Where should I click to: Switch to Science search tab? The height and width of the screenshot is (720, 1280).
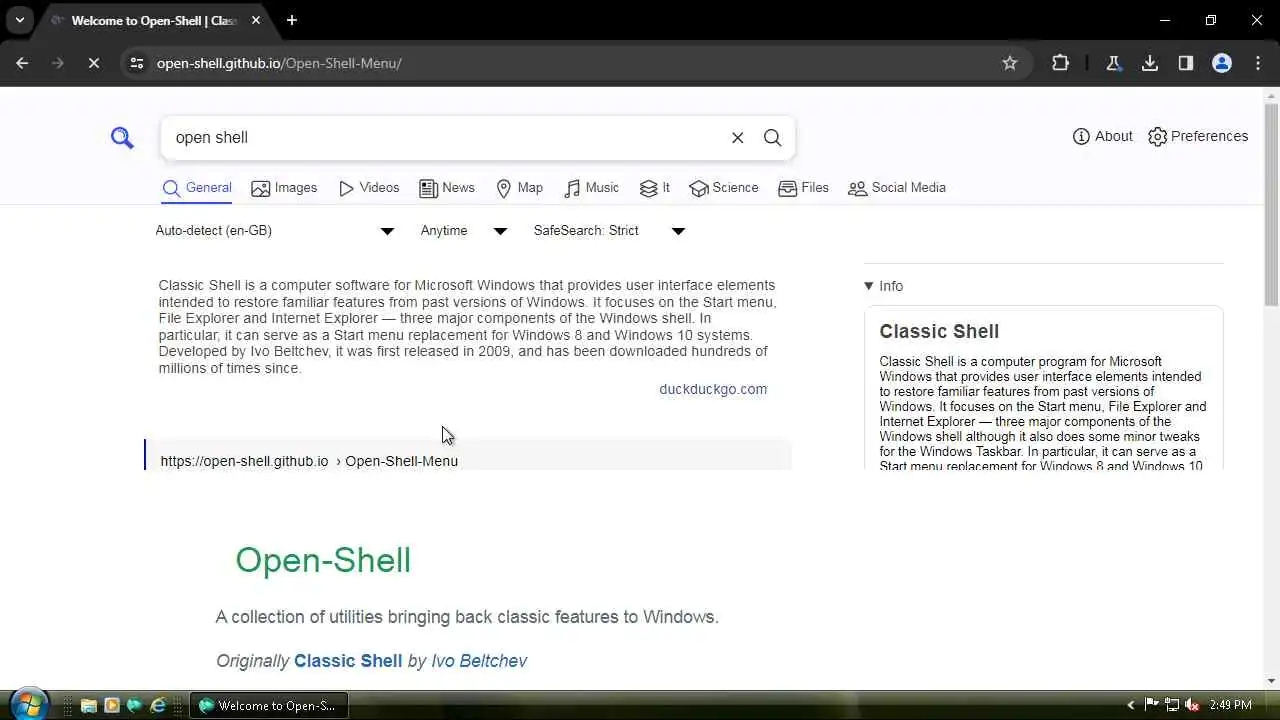point(724,188)
